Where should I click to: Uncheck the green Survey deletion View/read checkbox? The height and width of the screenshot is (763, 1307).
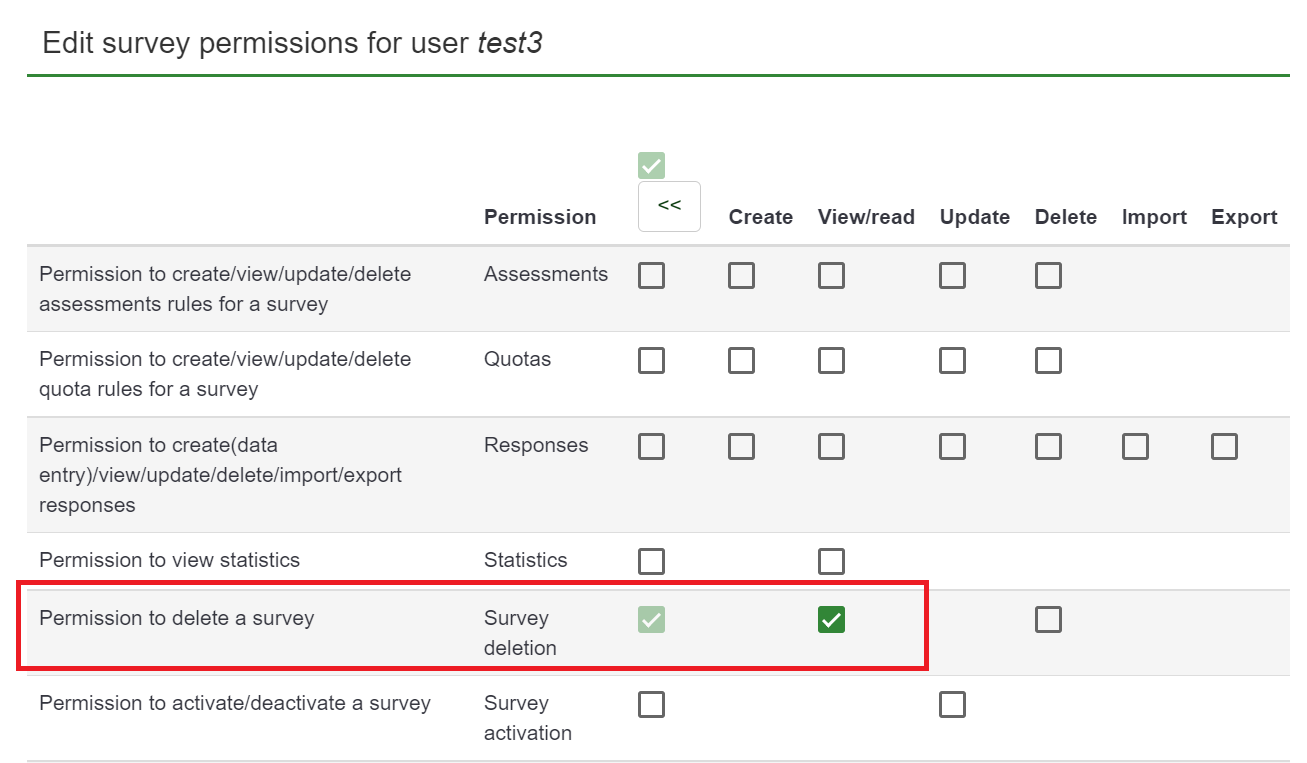pos(831,620)
